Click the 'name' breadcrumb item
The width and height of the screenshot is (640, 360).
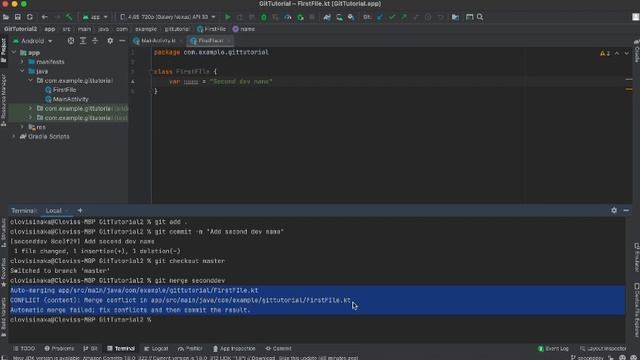pos(244,29)
